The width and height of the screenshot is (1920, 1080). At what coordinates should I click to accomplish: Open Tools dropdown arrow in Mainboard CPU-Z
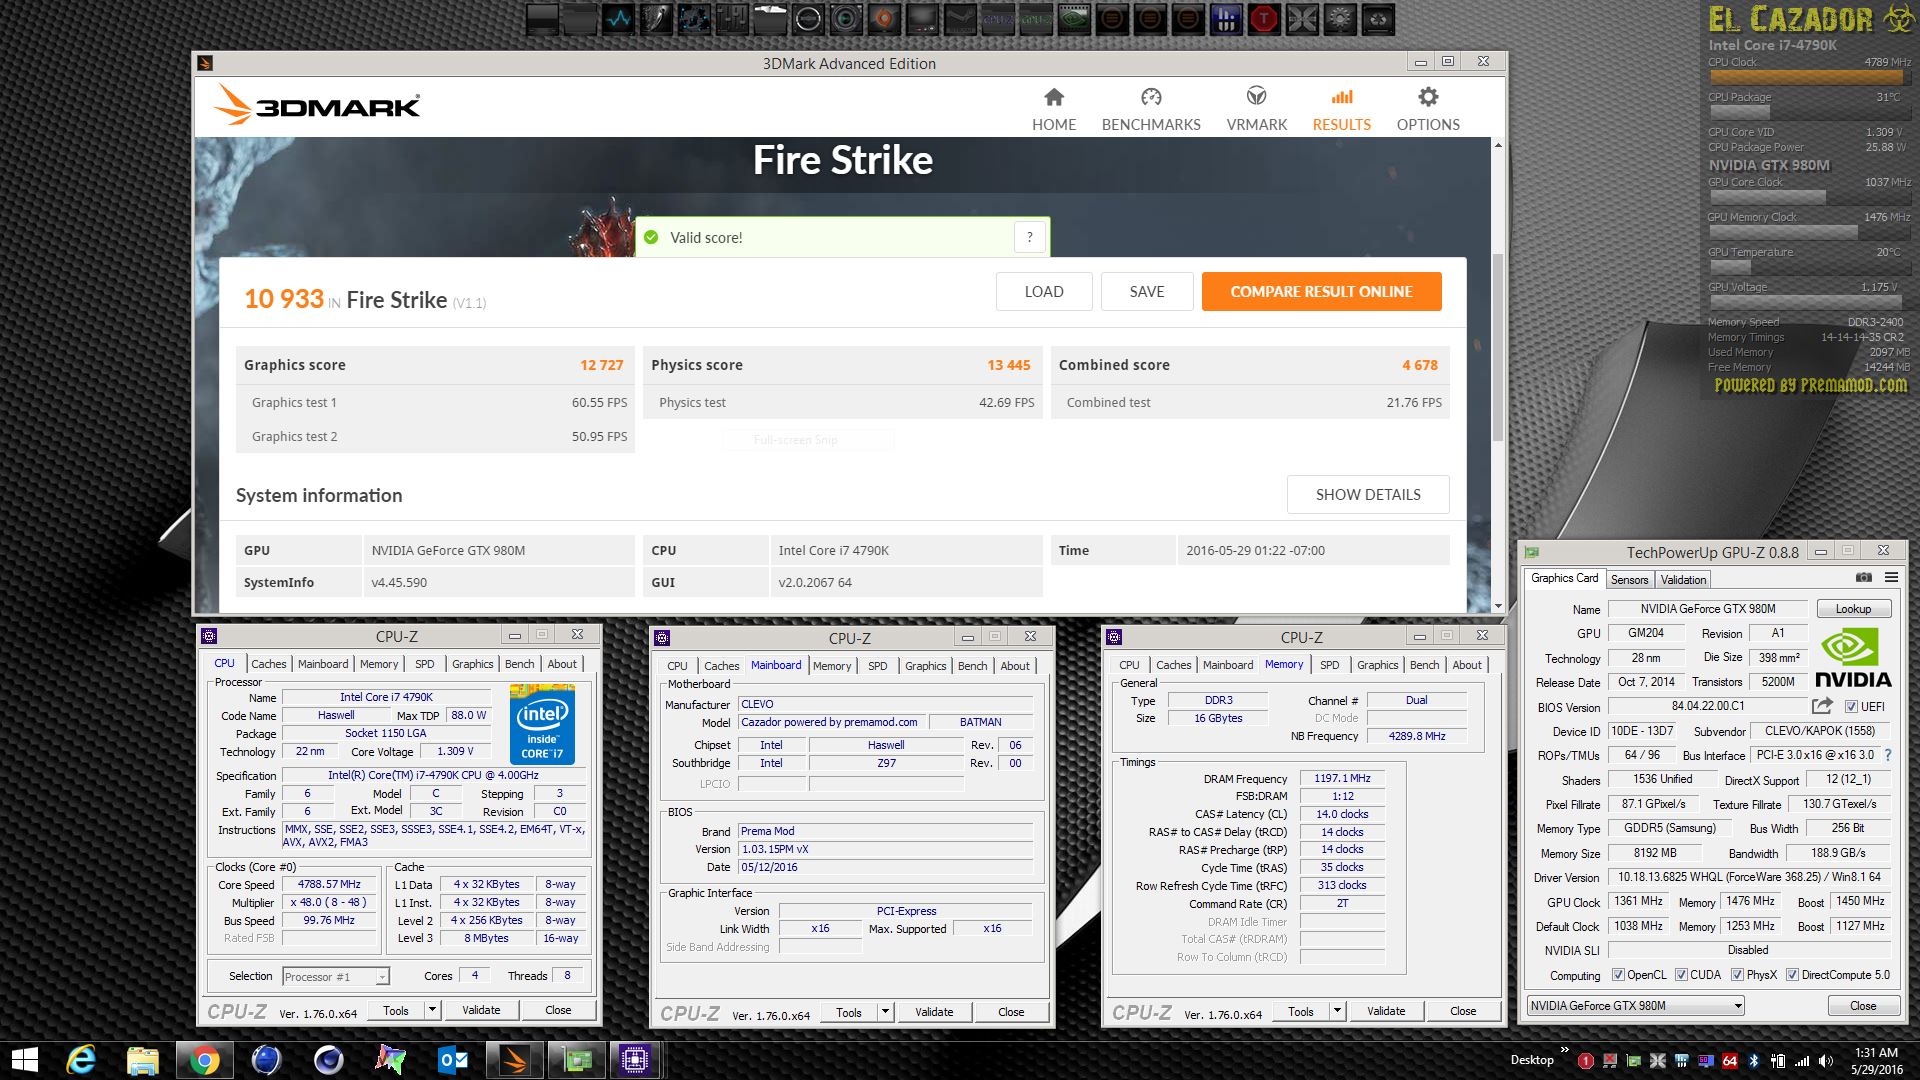pos(885,1012)
